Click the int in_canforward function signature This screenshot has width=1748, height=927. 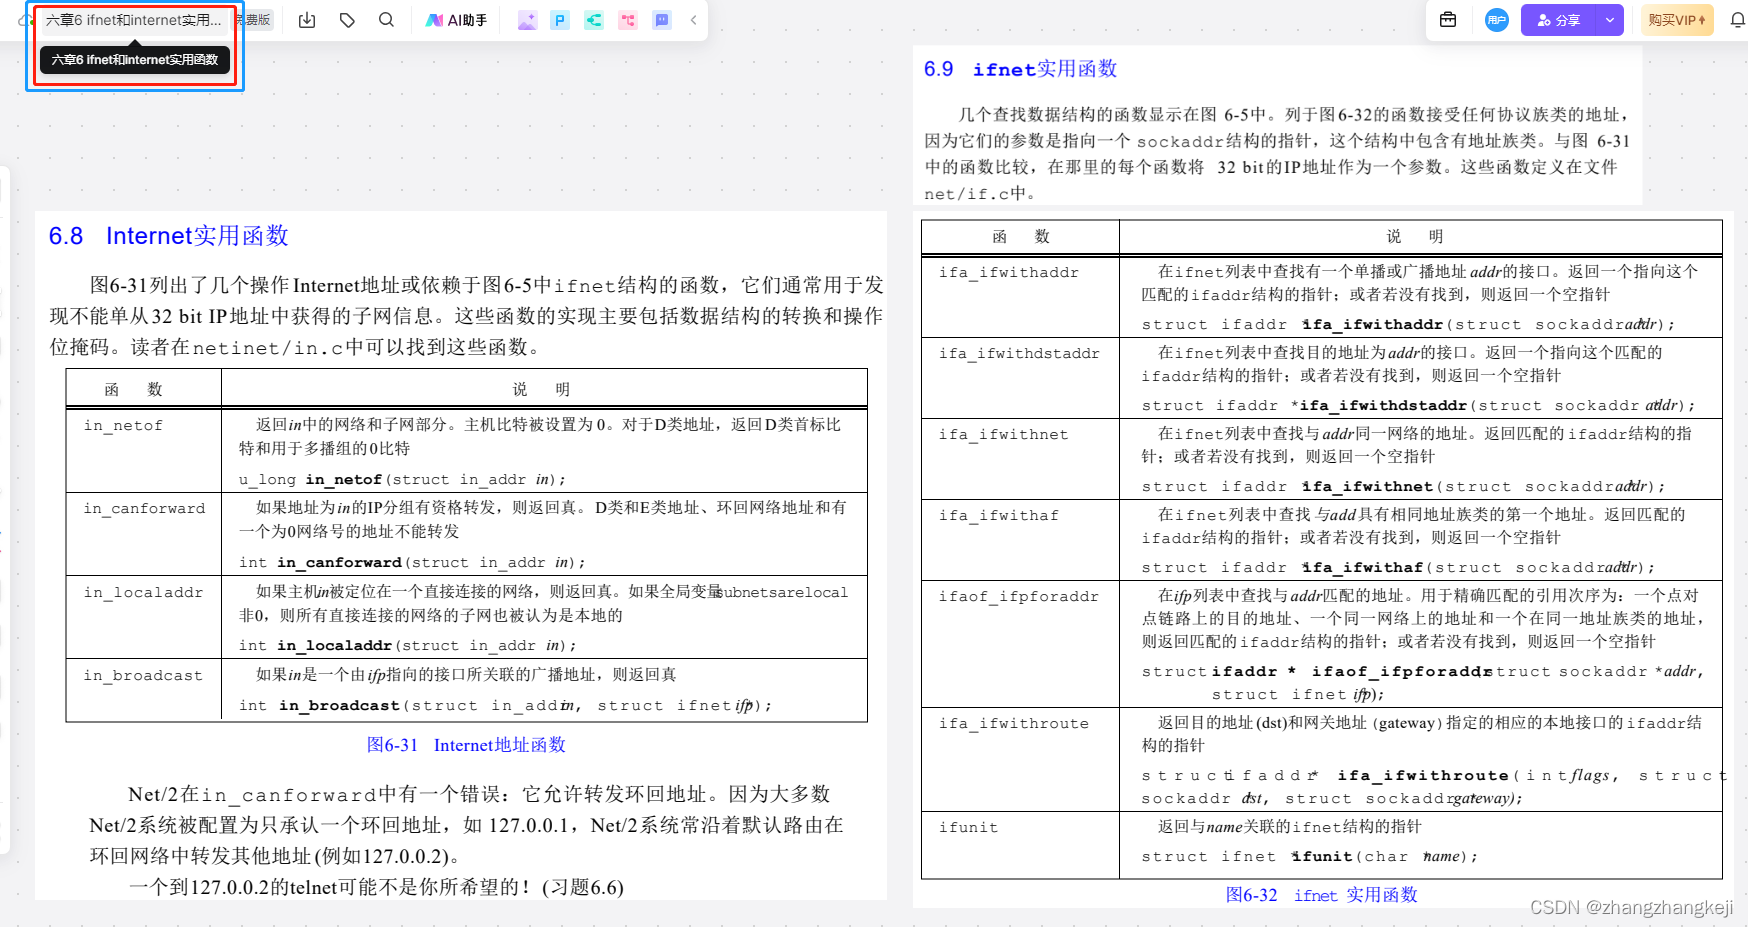click(x=412, y=562)
